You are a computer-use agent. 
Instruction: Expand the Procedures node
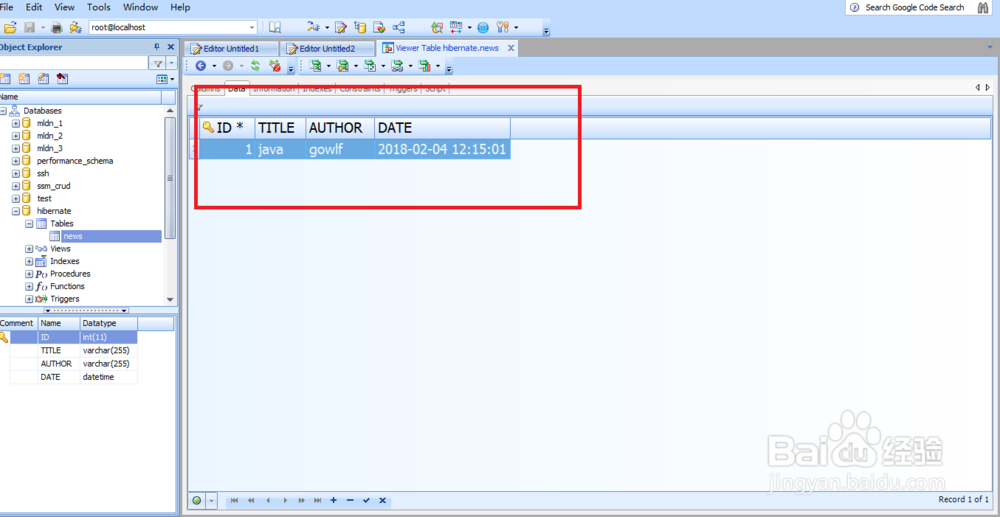[x=29, y=273]
